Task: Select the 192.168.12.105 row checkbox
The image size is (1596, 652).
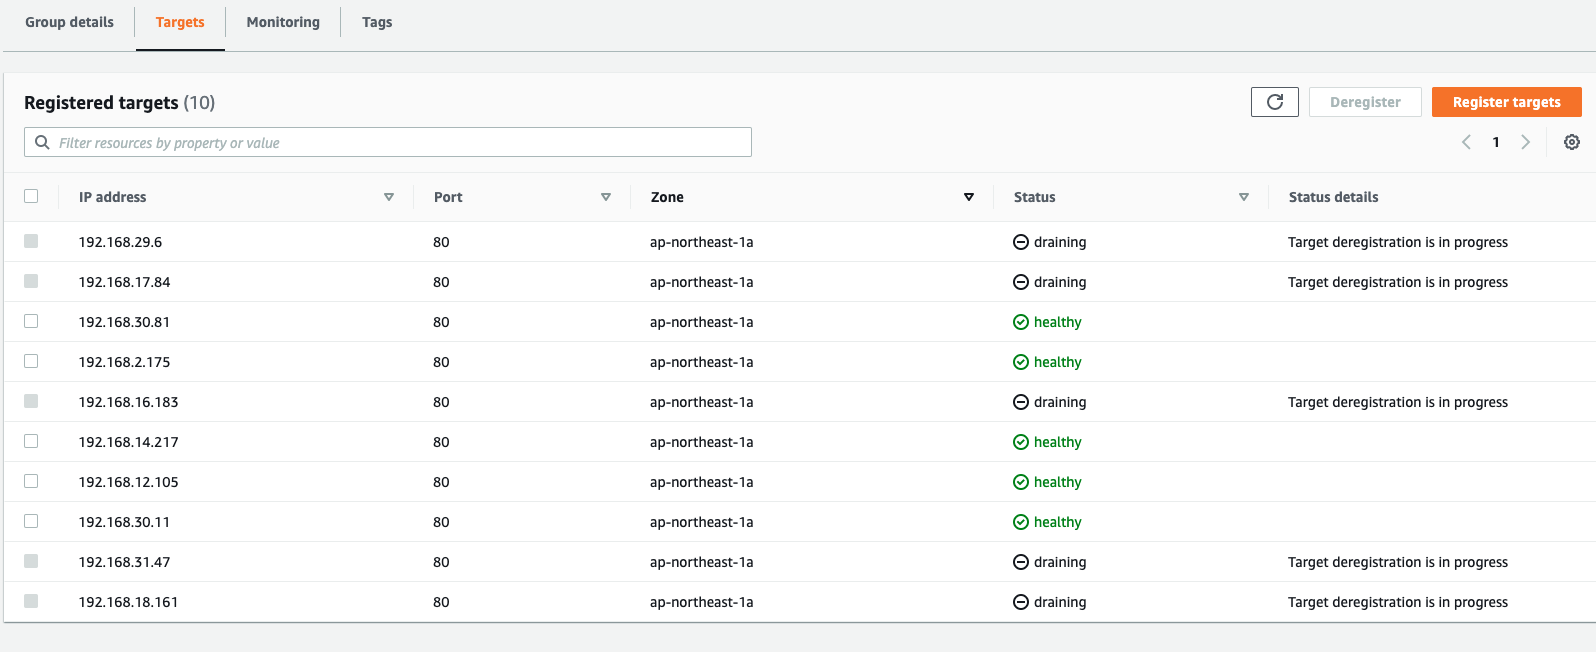Action: 31,481
